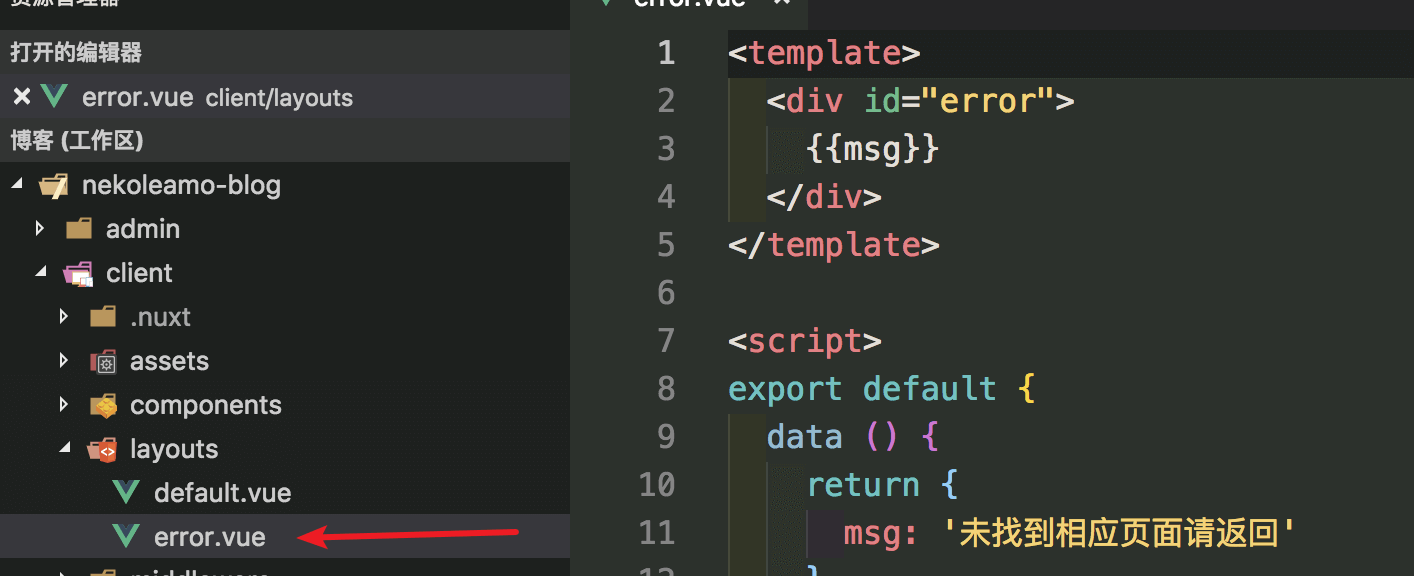Expand the components folder arrow
The image size is (1414, 576).
coord(64,405)
